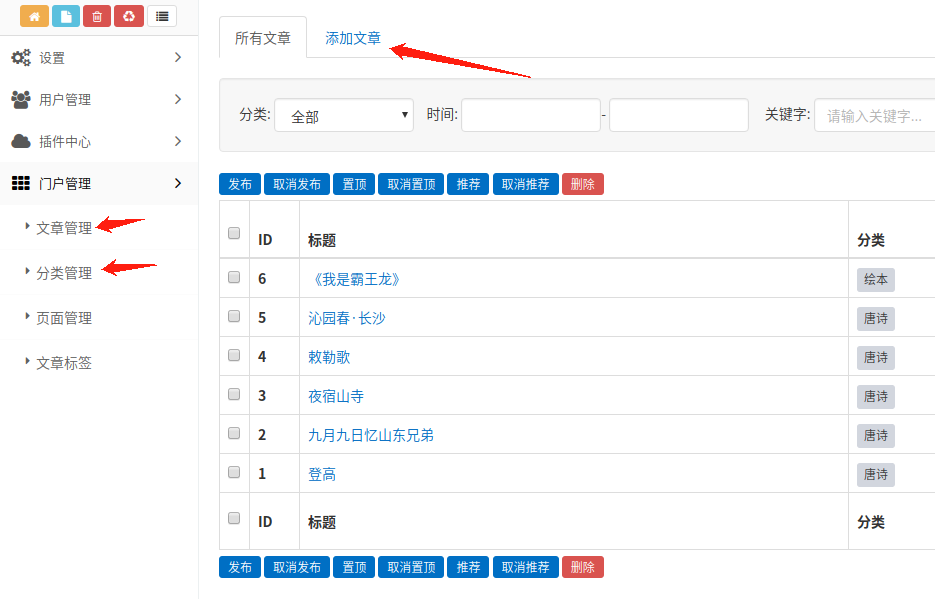The height and width of the screenshot is (599, 935).
Task: Toggle the select-all checkbox in table header
Action: [x=234, y=233]
